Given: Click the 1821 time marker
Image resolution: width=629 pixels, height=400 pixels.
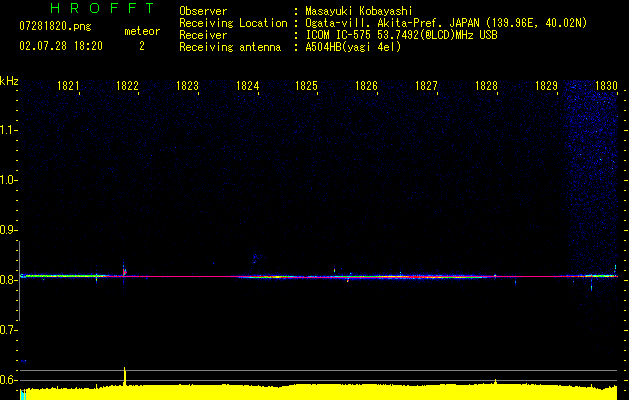Looking at the screenshot, I should click(68, 86).
